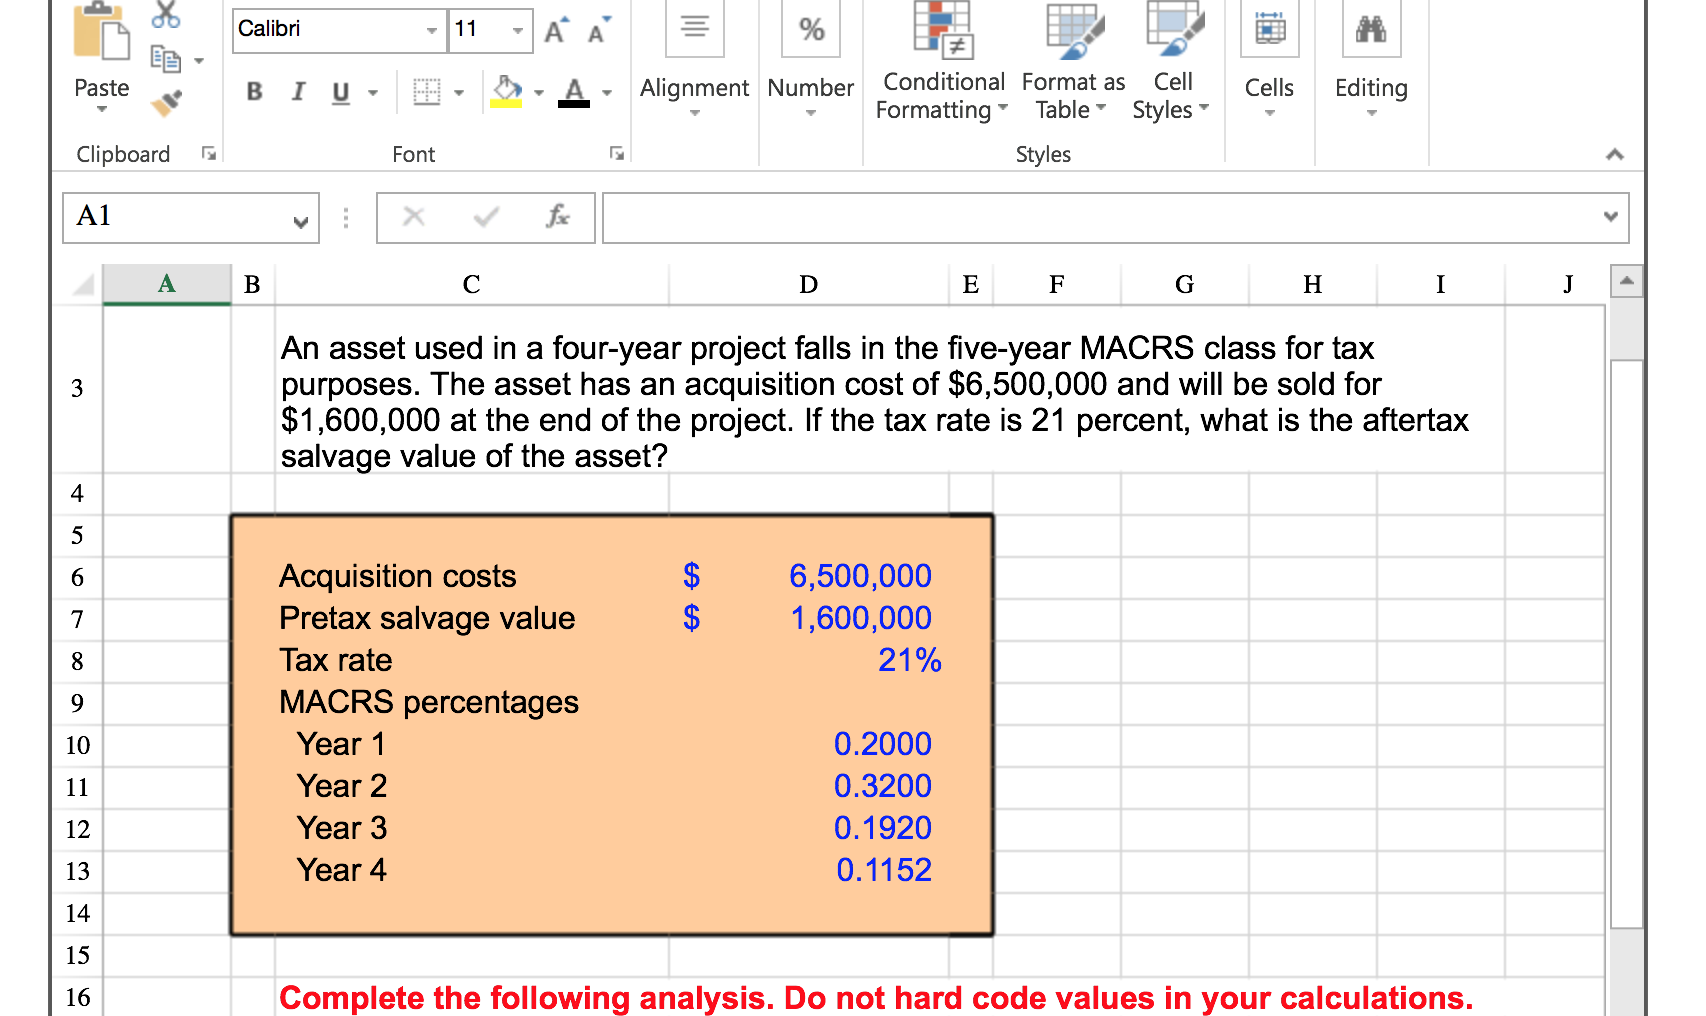1706x1016 pixels.
Task: Toggle italic formatting
Action: (296, 92)
